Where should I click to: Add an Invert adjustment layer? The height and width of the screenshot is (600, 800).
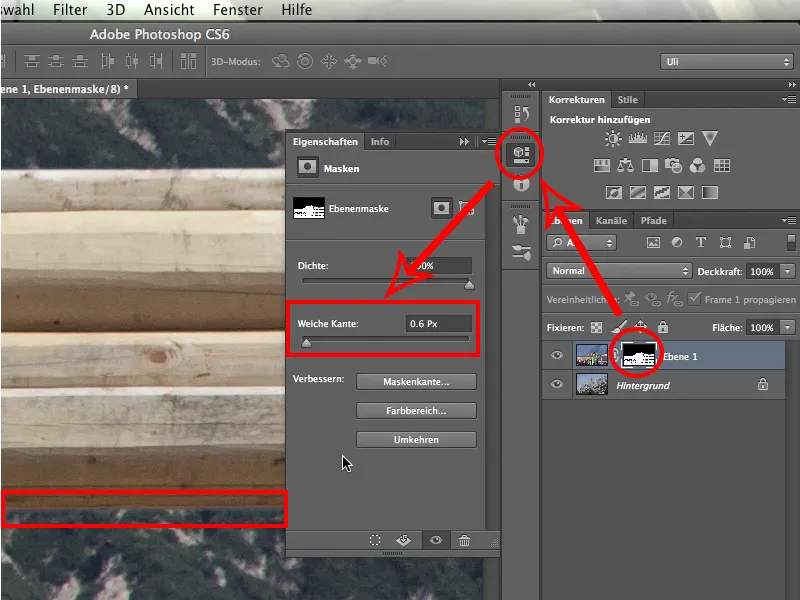[614, 192]
